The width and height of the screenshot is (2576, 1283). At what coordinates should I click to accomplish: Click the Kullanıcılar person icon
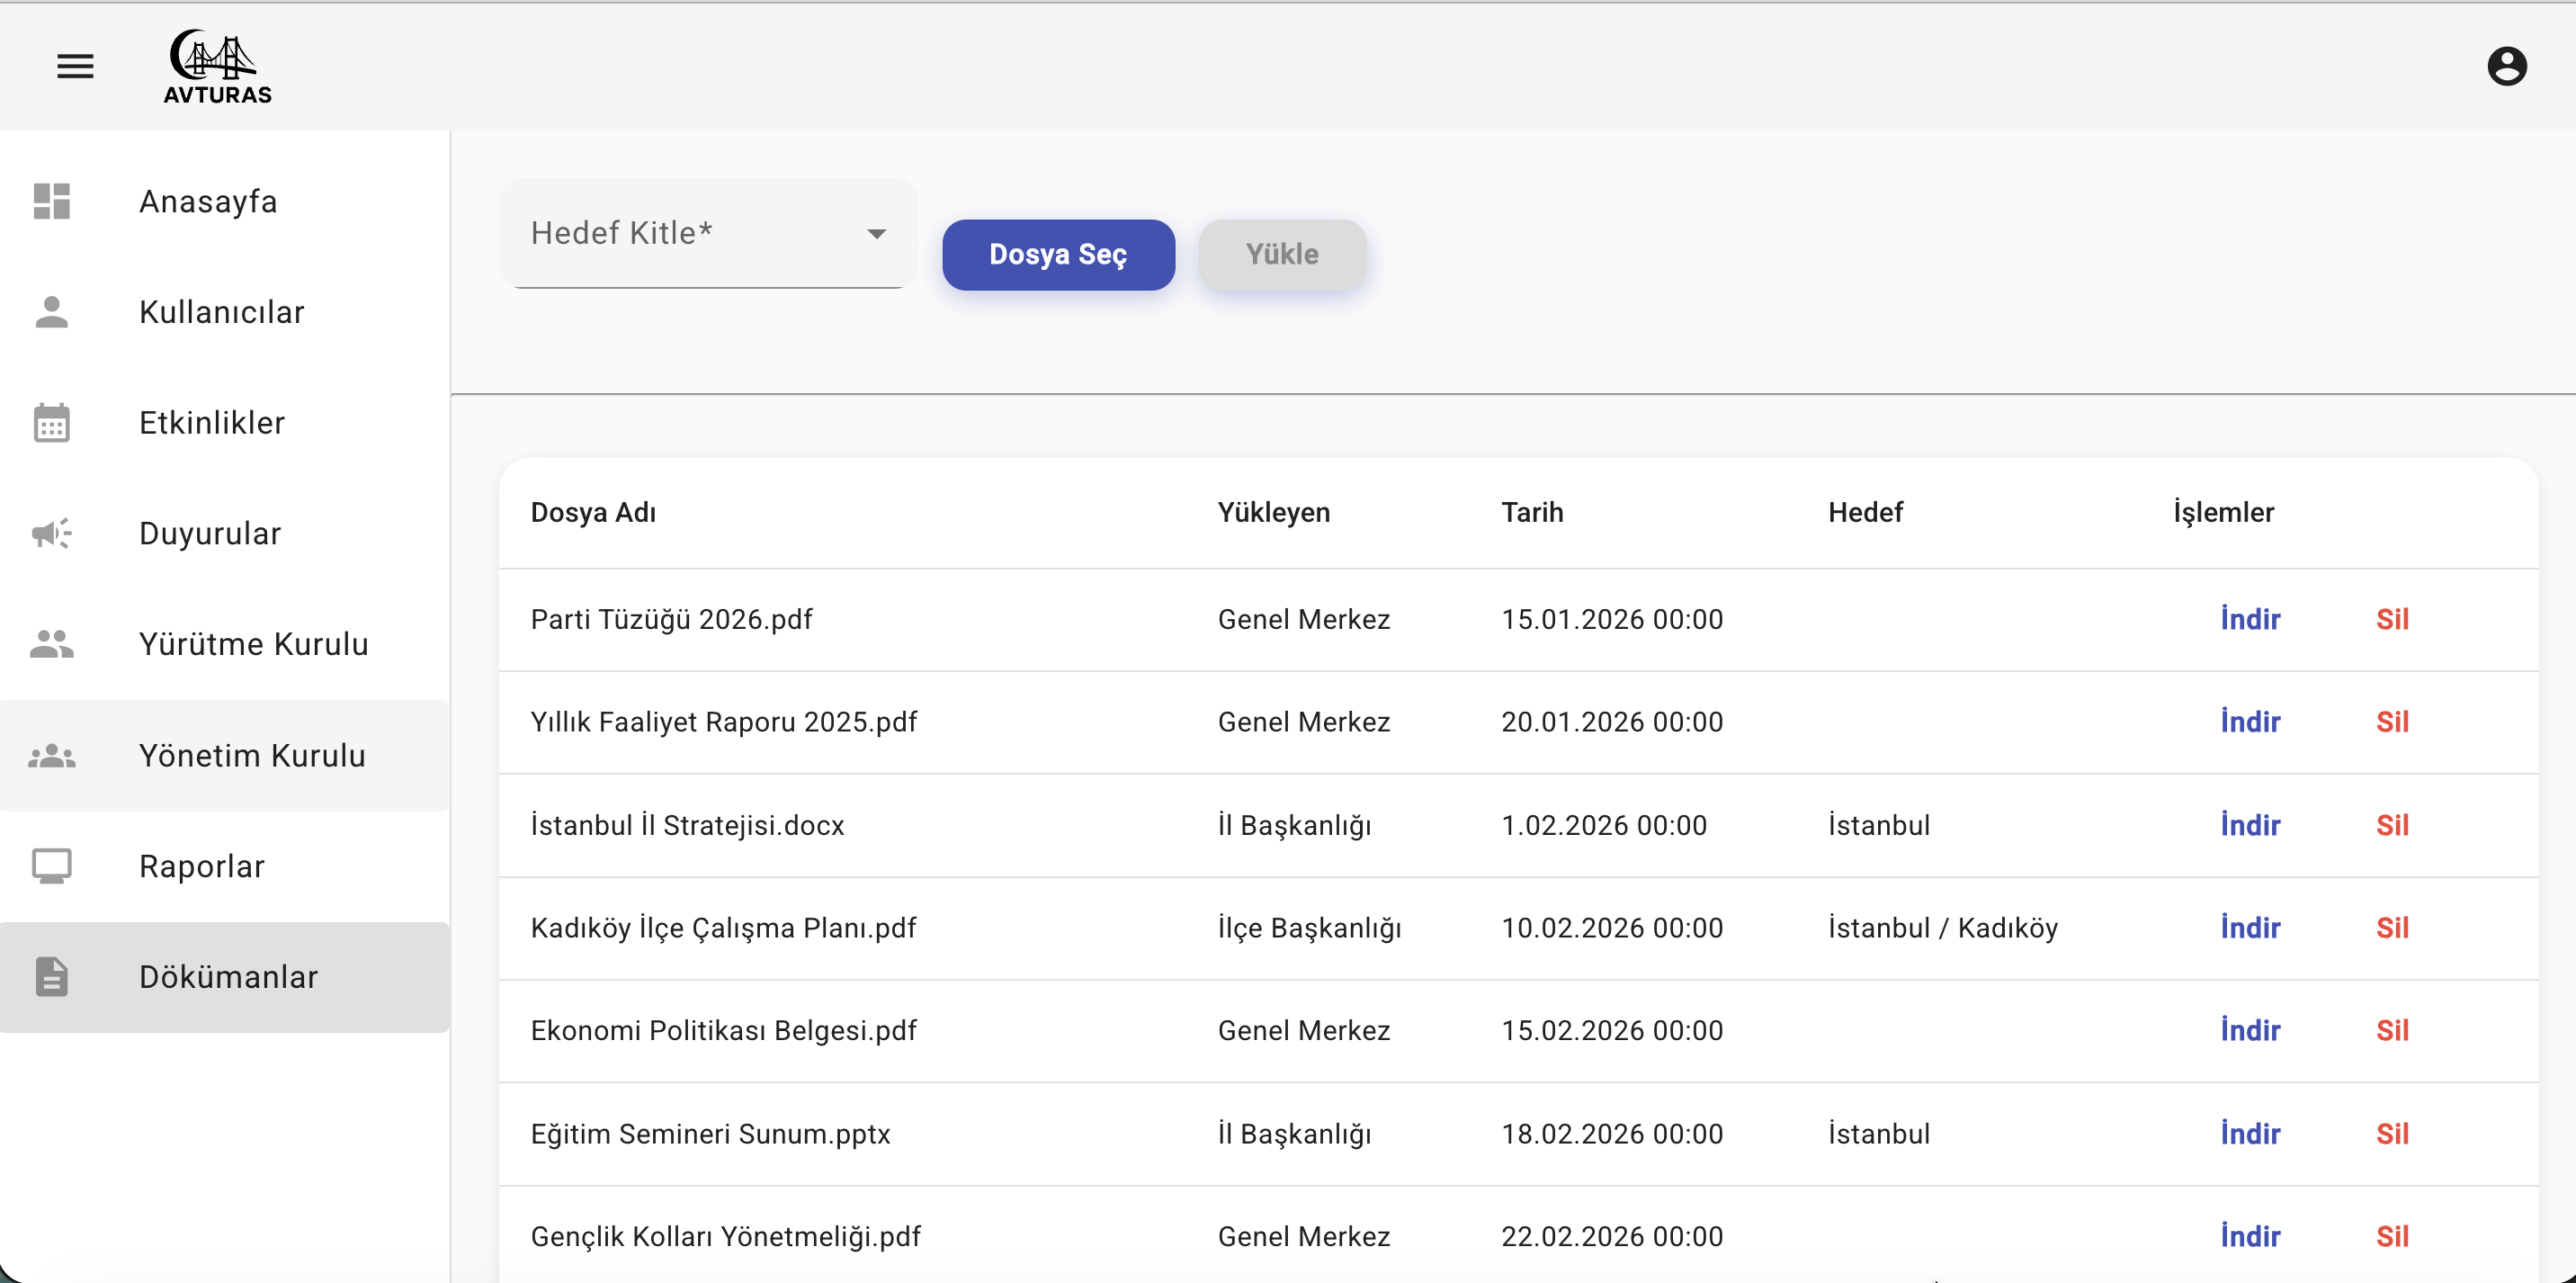pyautogui.click(x=52, y=312)
